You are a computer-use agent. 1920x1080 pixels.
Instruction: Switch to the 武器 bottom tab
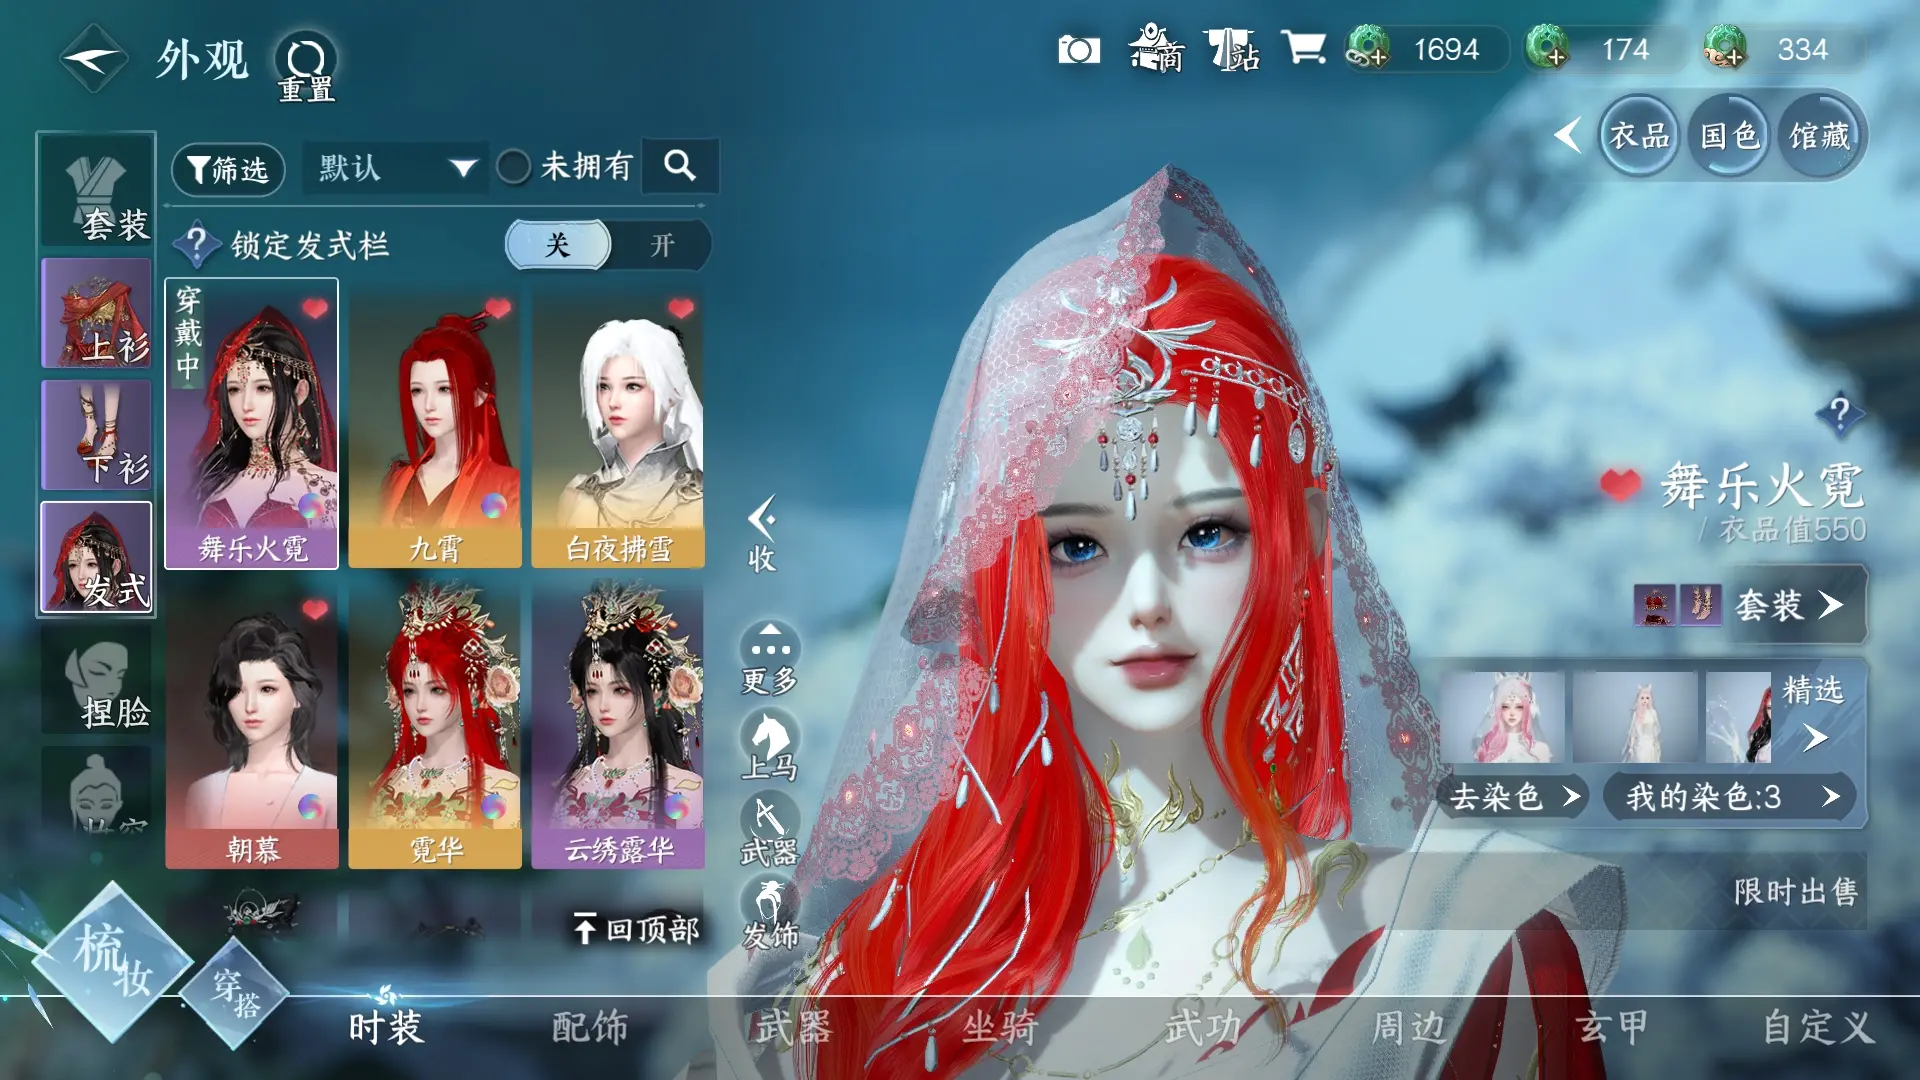pyautogui.click(x=793, y=1027)
